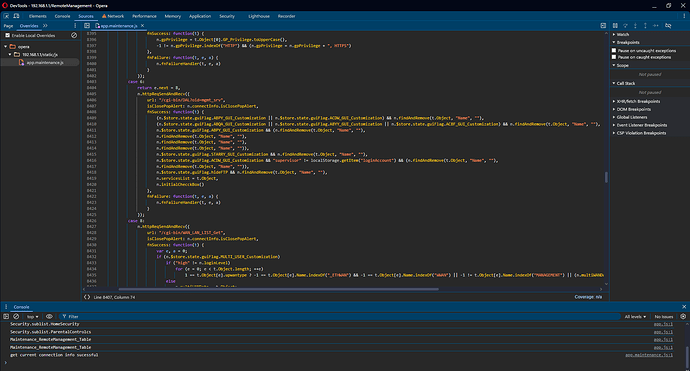Open the navigator pane three-dot menu
This screenshot has height=371, width=690.
[x=75, y=26]
